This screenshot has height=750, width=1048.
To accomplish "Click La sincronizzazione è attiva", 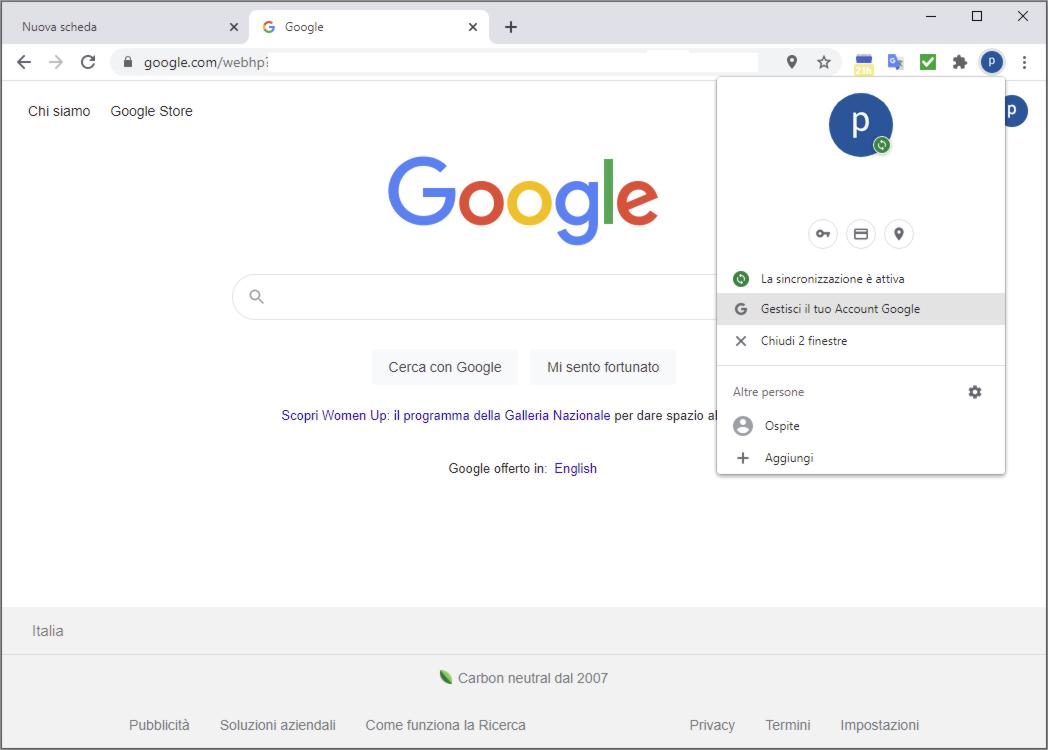I will tap(861, 279).
